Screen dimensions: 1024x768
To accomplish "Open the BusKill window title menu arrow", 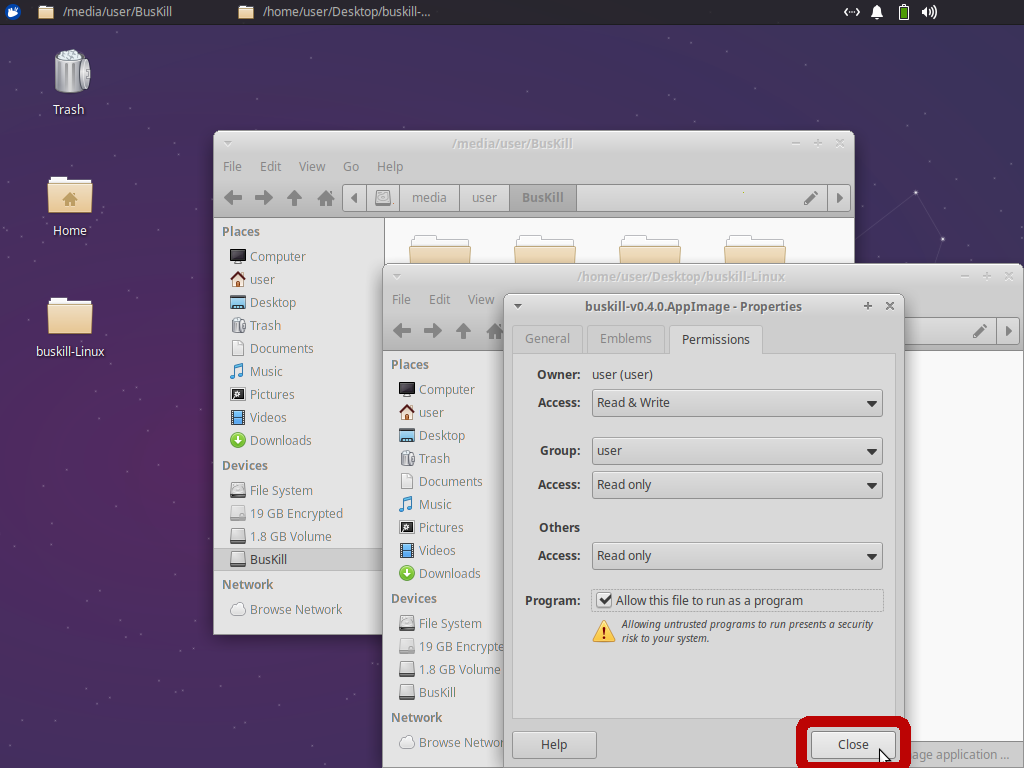I will 228,143.
